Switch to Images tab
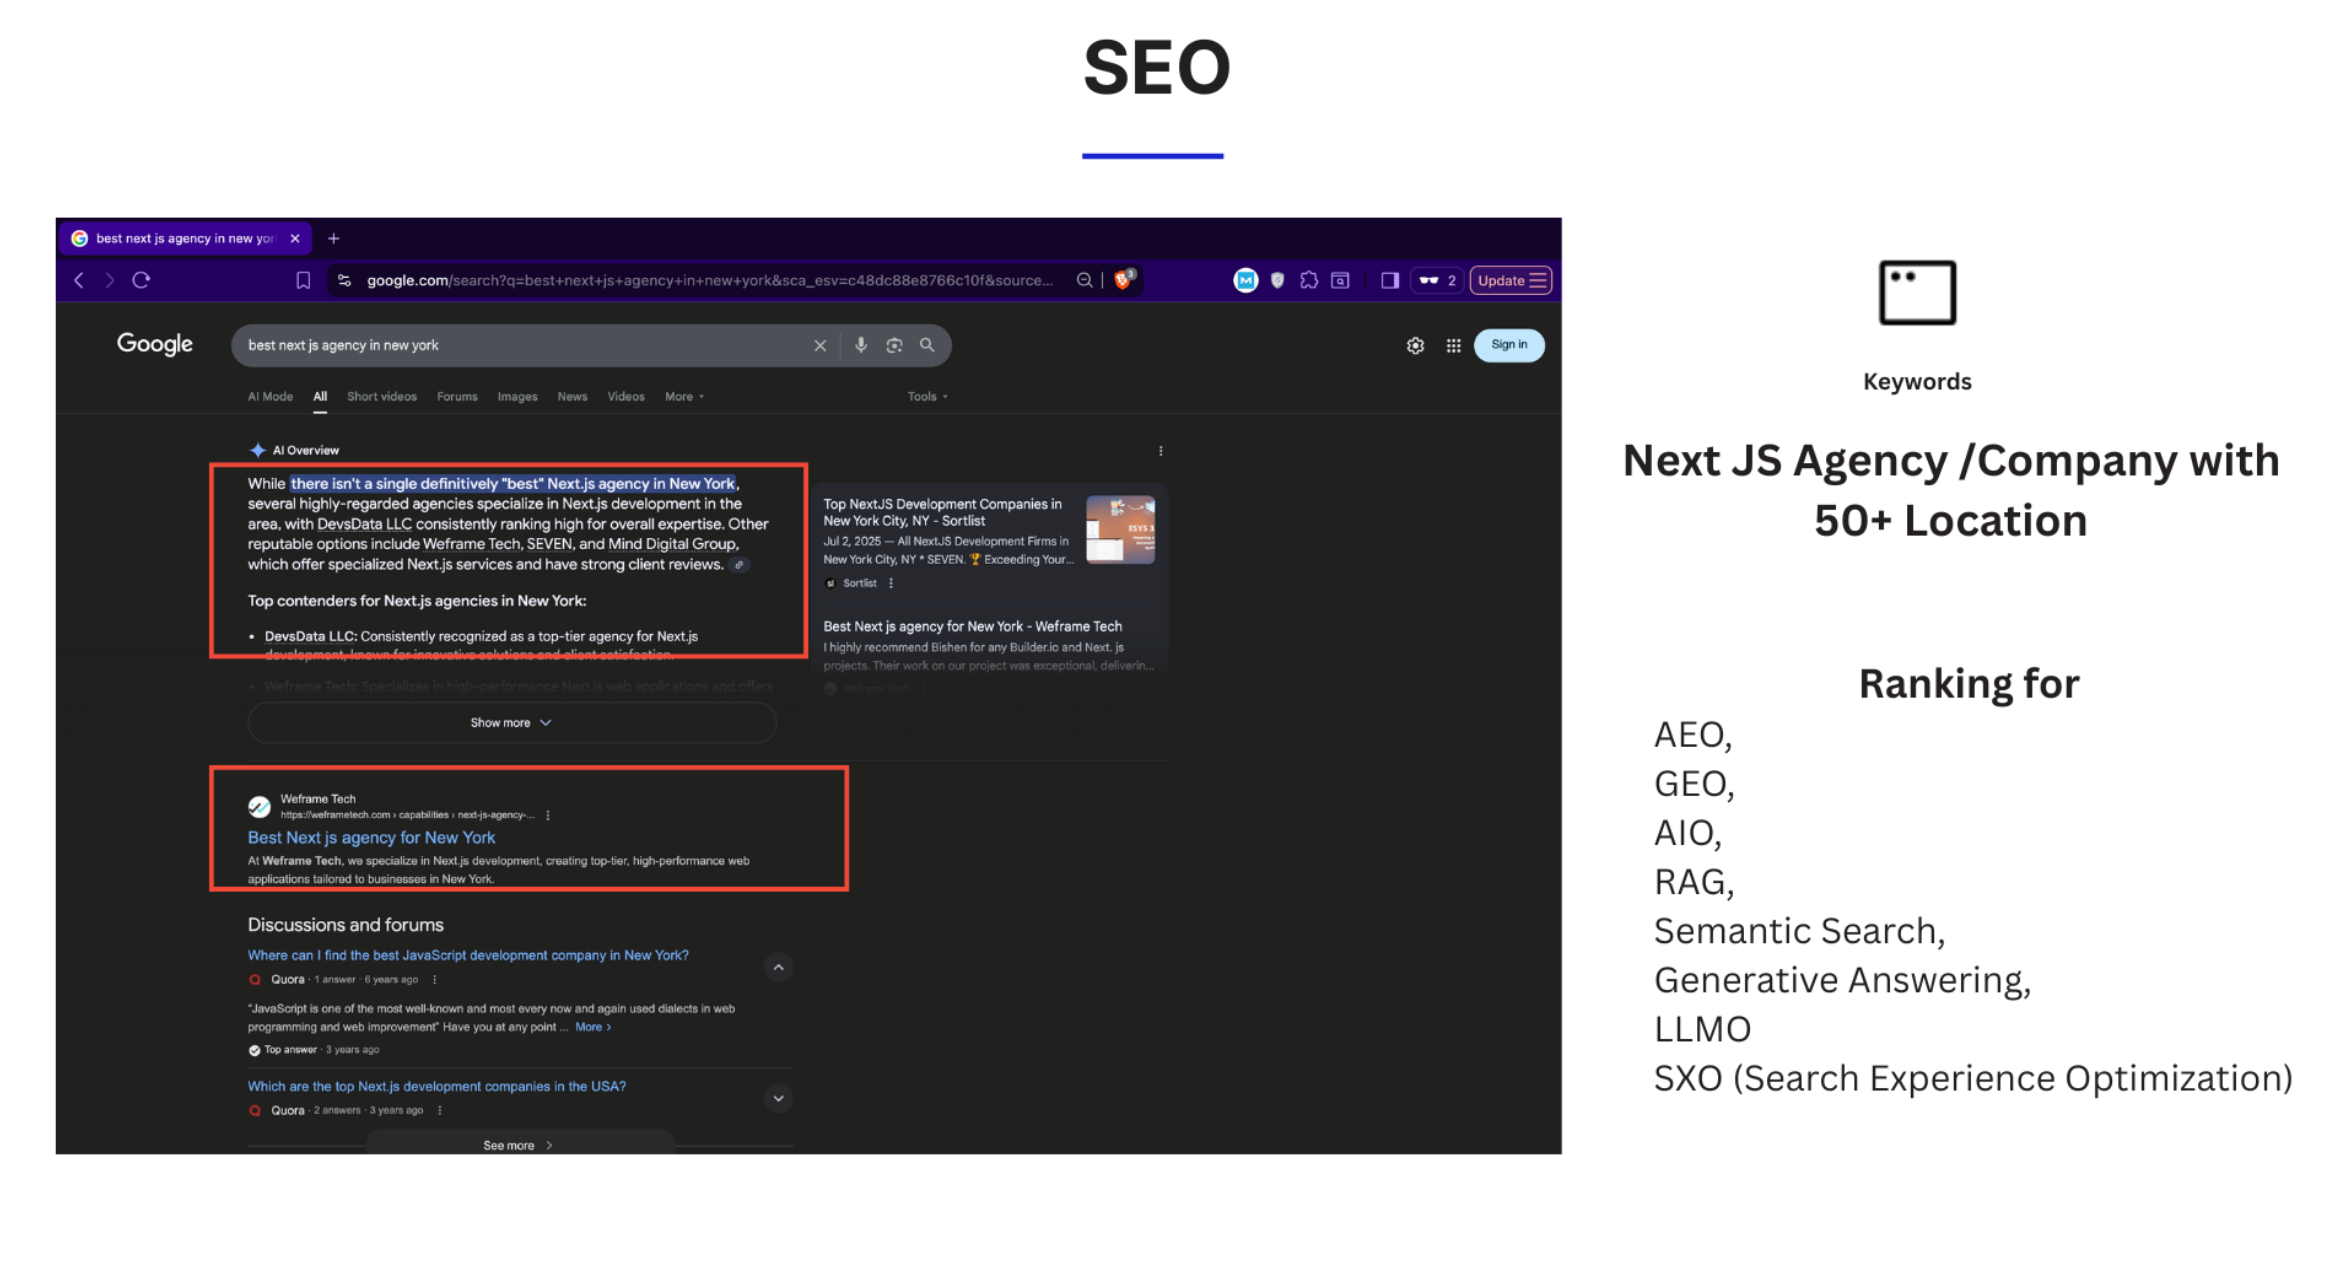2328x1284 pixels. [x=517, y=397]
